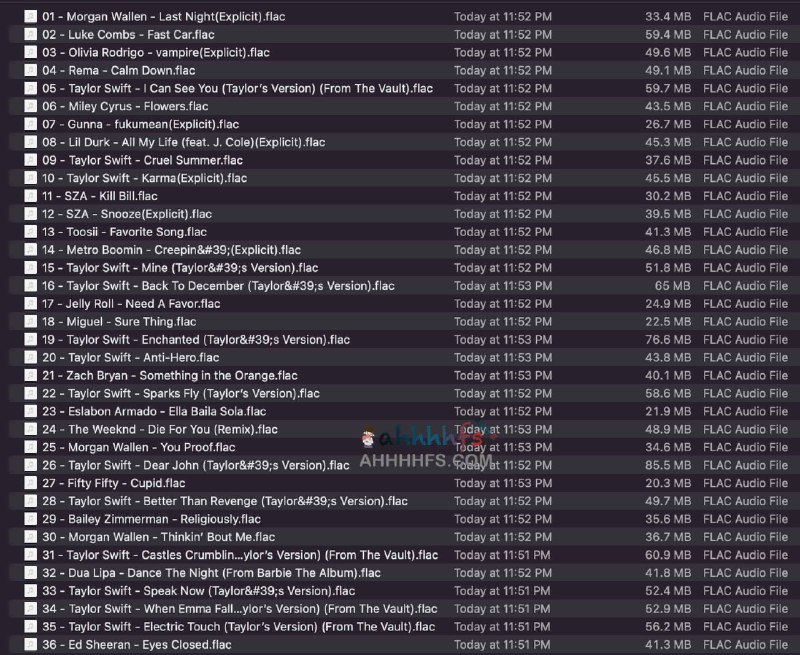800x655 pixels.
Task: Select the icon beside Fifty Fifty Cupid
Action: (x=30, y=483)
